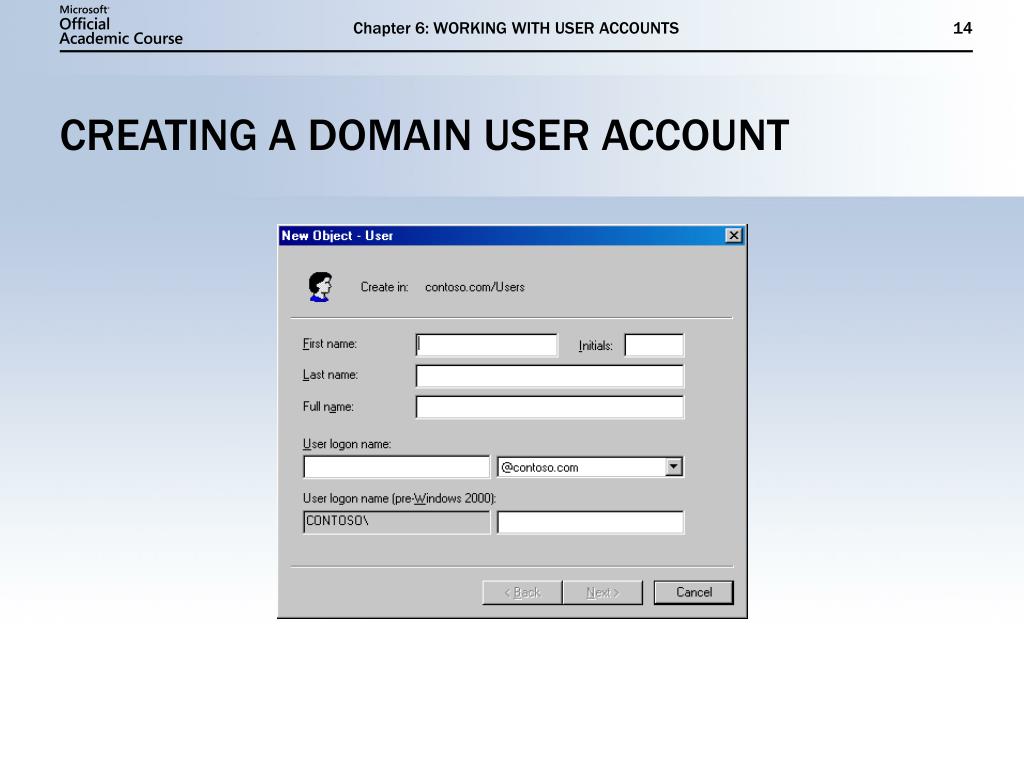The image size is (1024, 768).
Task: Click into the First name field
Action: click(x=487, y=345)
